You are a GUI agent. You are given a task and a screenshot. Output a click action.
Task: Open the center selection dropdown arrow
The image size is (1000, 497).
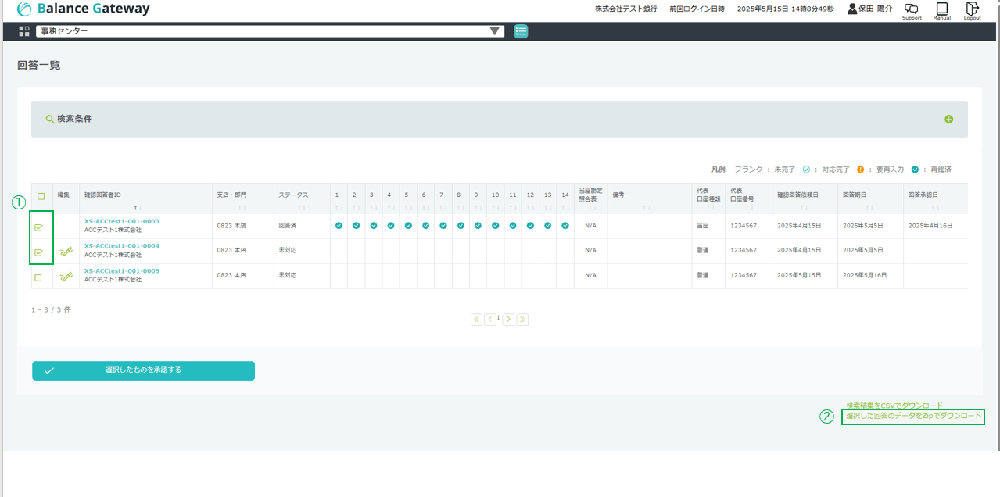(x=494, y=31)
